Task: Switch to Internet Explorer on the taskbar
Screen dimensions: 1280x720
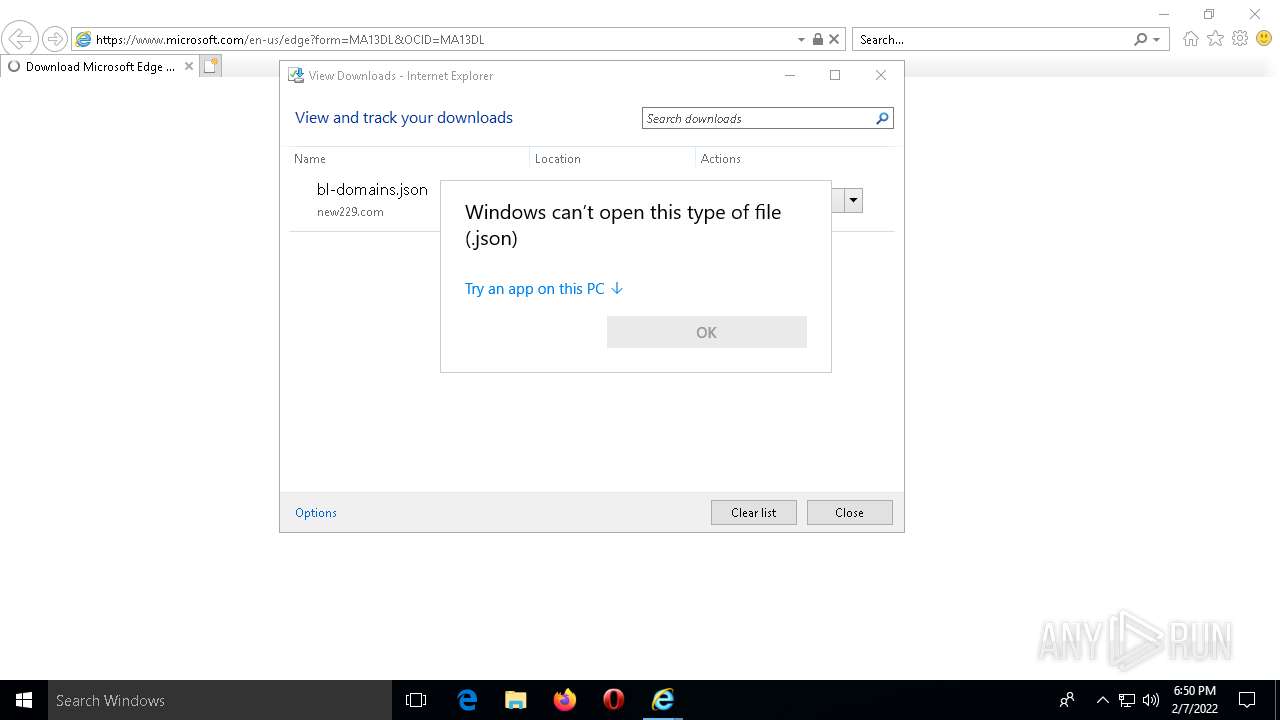Action: 663,700
